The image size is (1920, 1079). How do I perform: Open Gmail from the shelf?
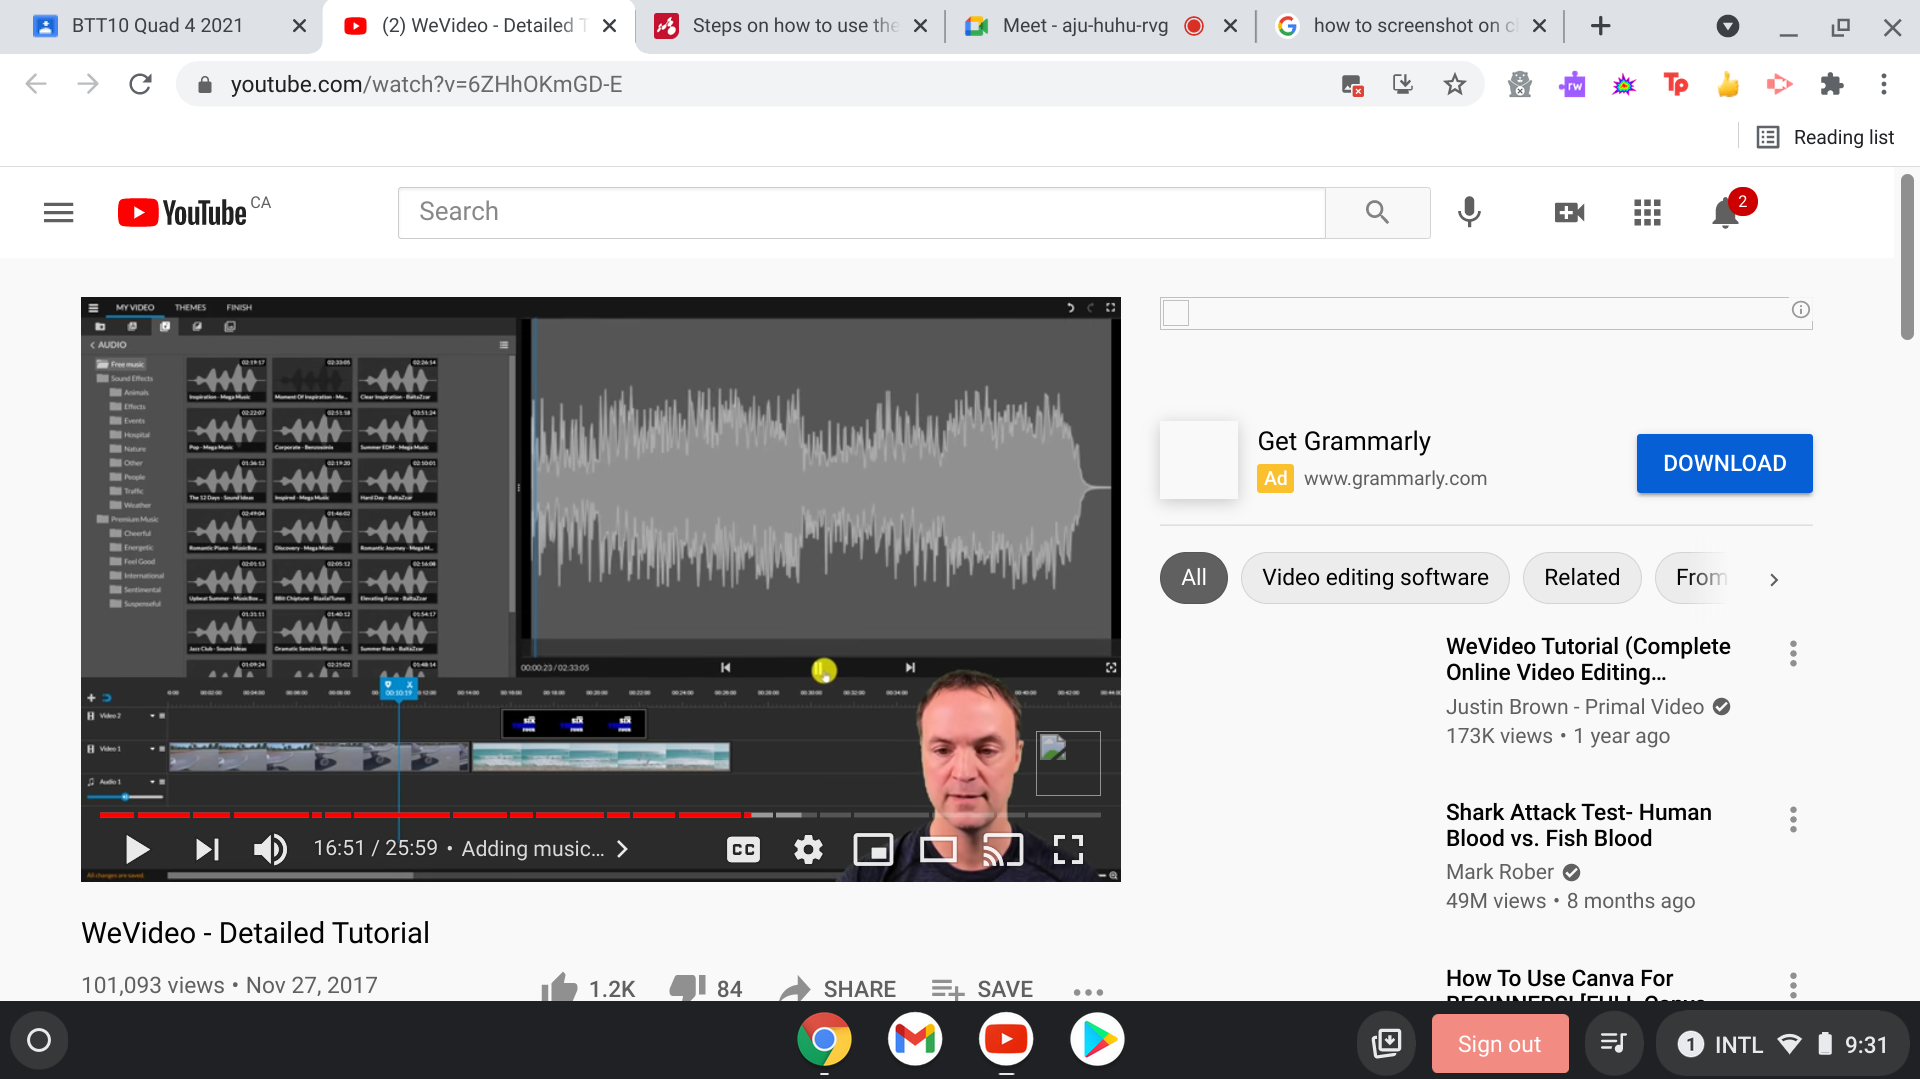(915, 1040)
